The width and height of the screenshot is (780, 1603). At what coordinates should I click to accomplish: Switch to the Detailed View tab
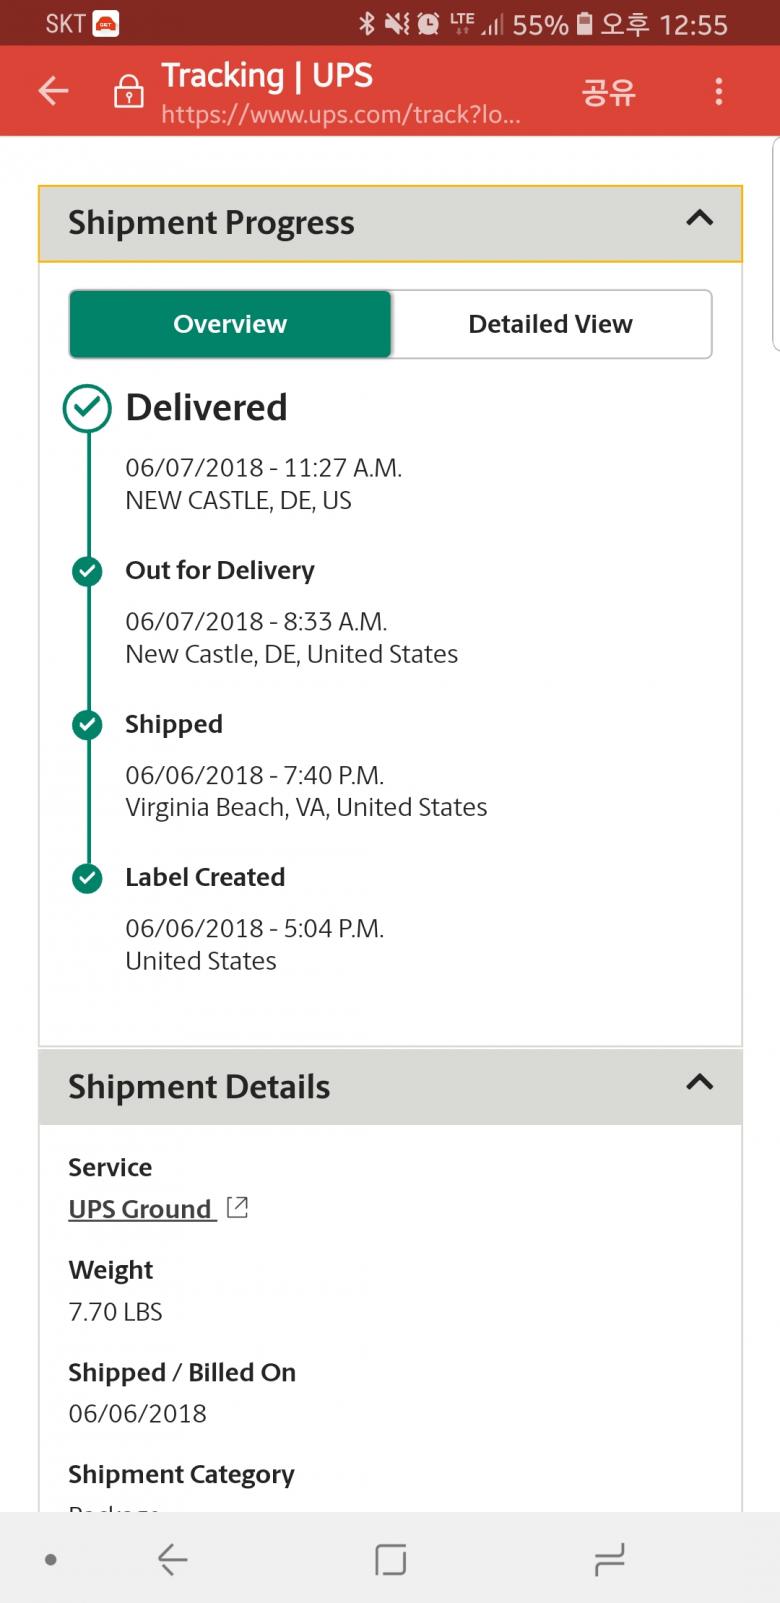[x=550, y=324]
